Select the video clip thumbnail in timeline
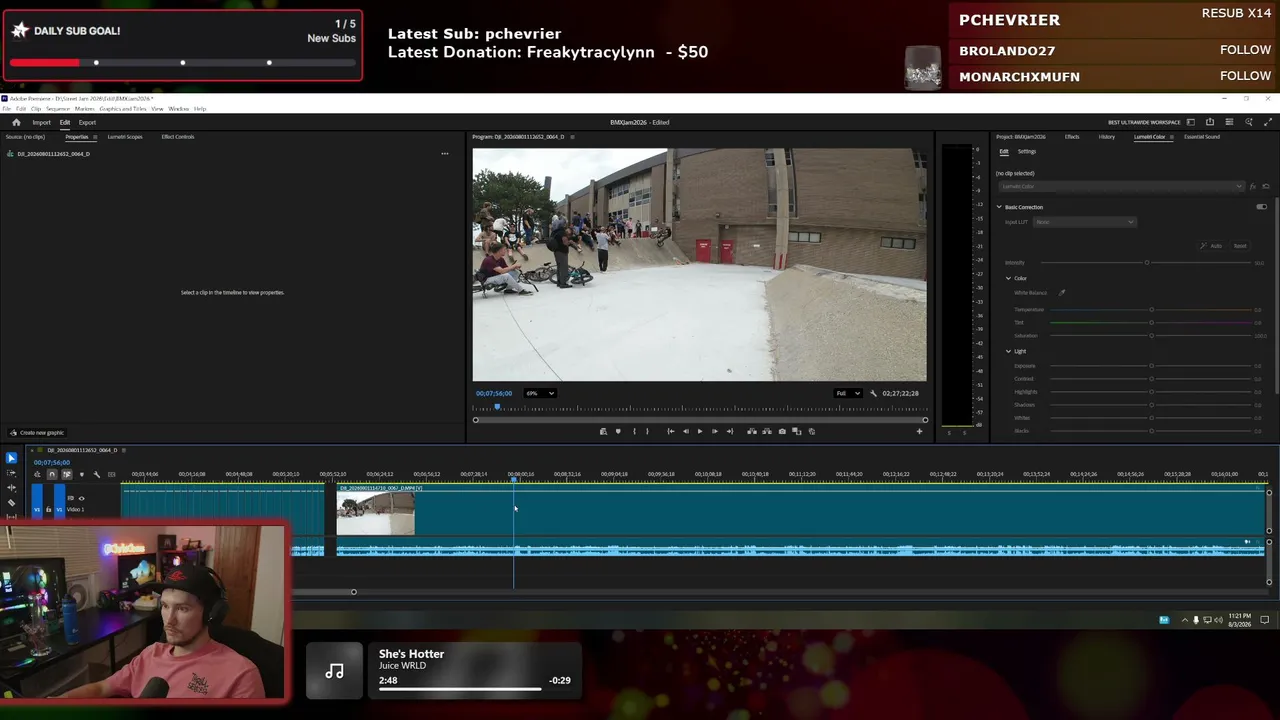 coord(376,514)
